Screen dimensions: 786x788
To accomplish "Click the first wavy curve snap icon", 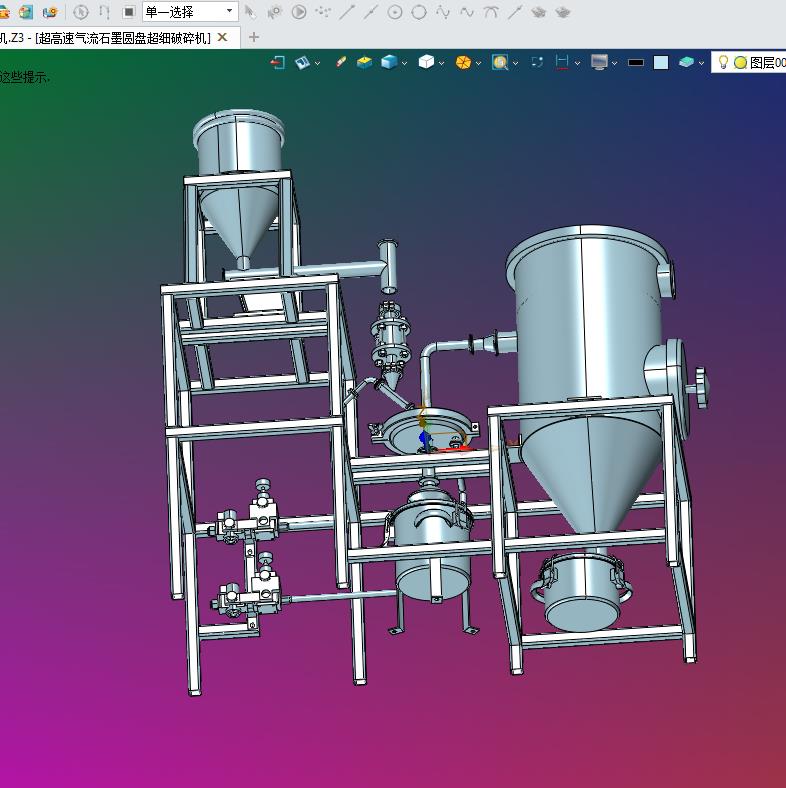I will pyautogui.click(x=443, y=12).
